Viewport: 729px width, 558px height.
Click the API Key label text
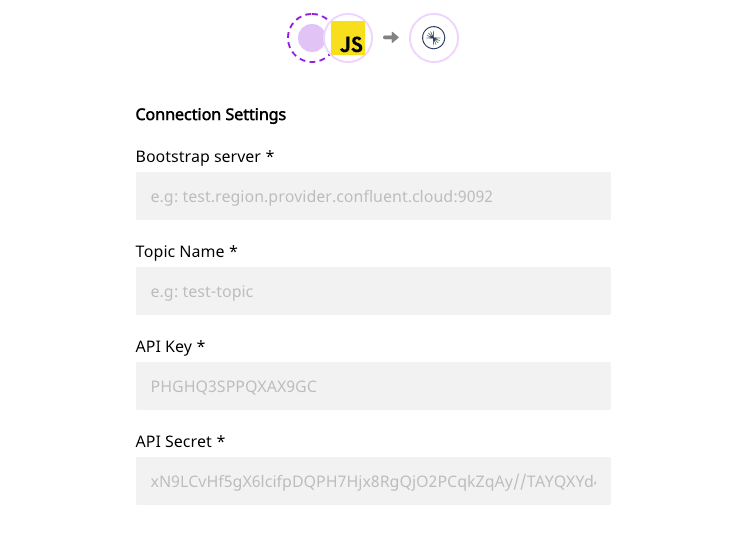tap(164, 347)
